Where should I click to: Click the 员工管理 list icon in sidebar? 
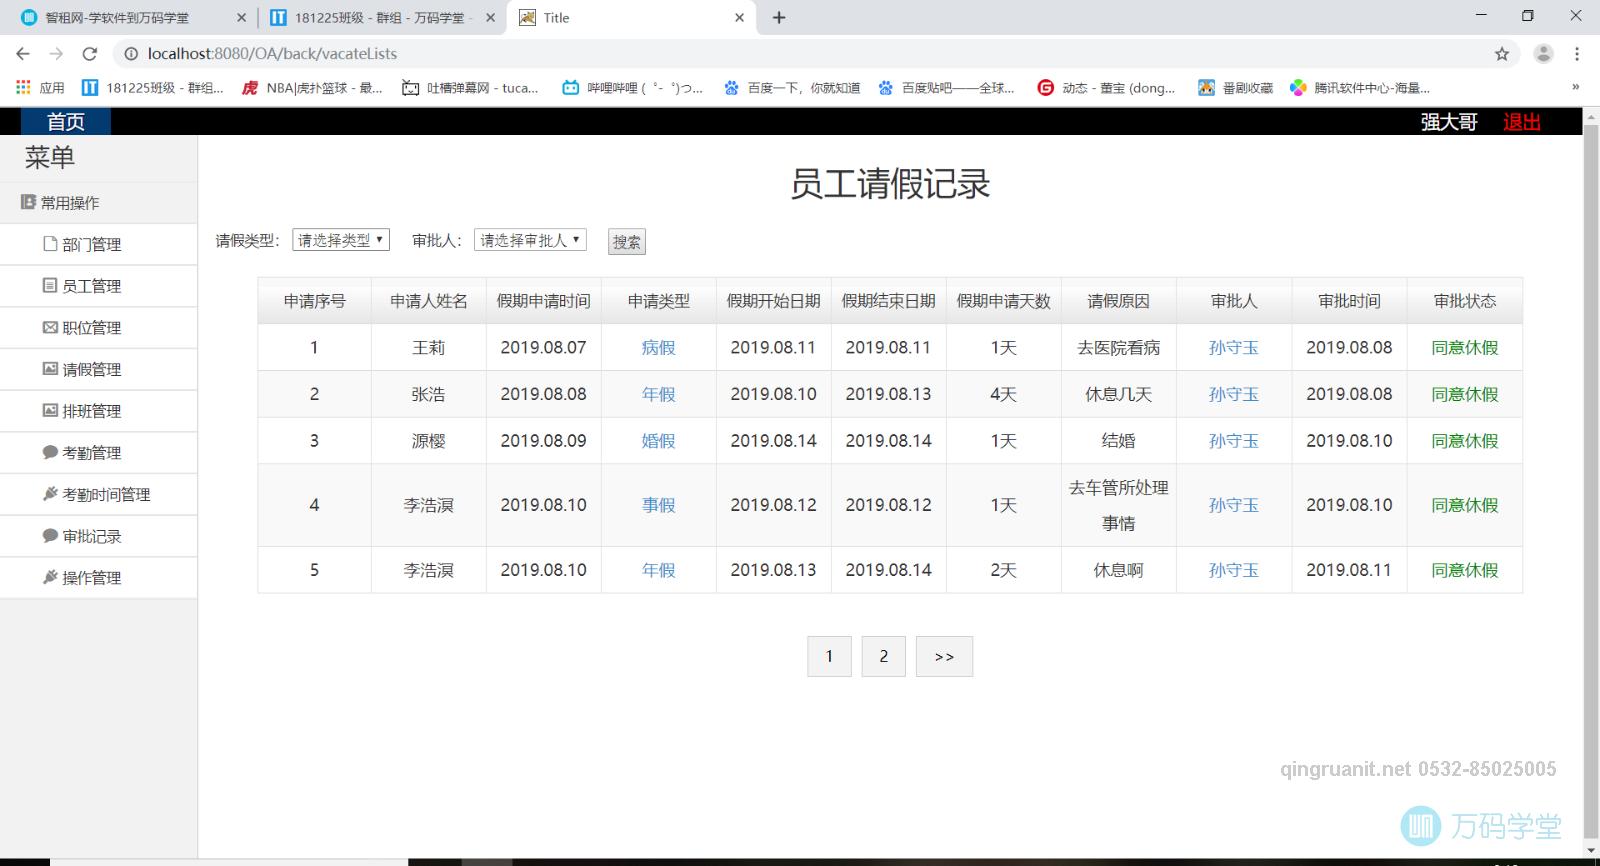click(x=50, y=286)
